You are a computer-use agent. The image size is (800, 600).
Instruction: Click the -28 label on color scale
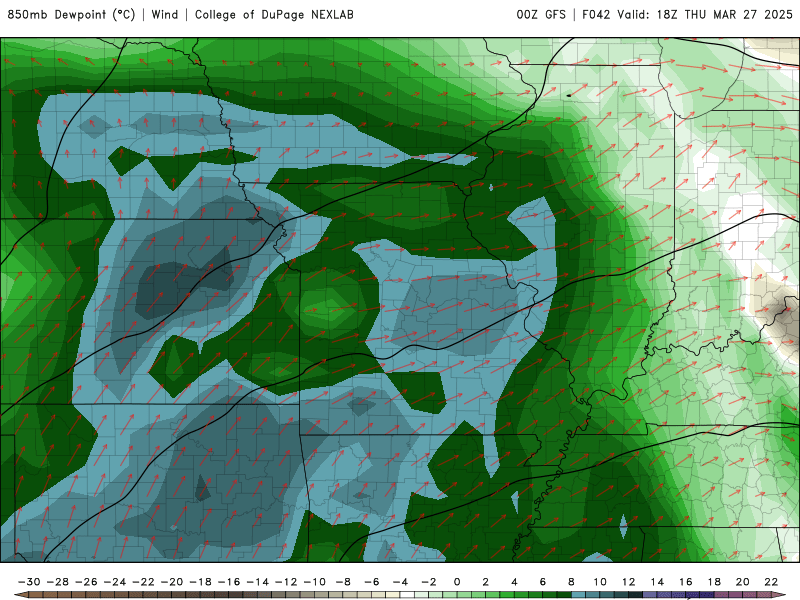click(58, 582)
